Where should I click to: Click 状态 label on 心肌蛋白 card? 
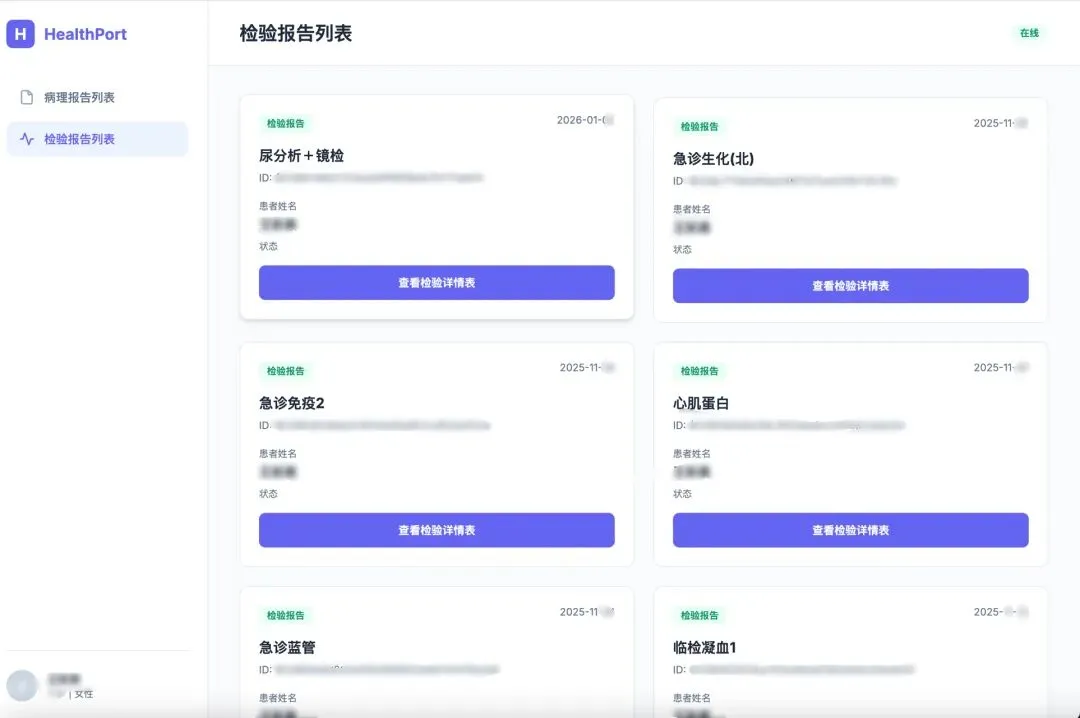point(682,493)
